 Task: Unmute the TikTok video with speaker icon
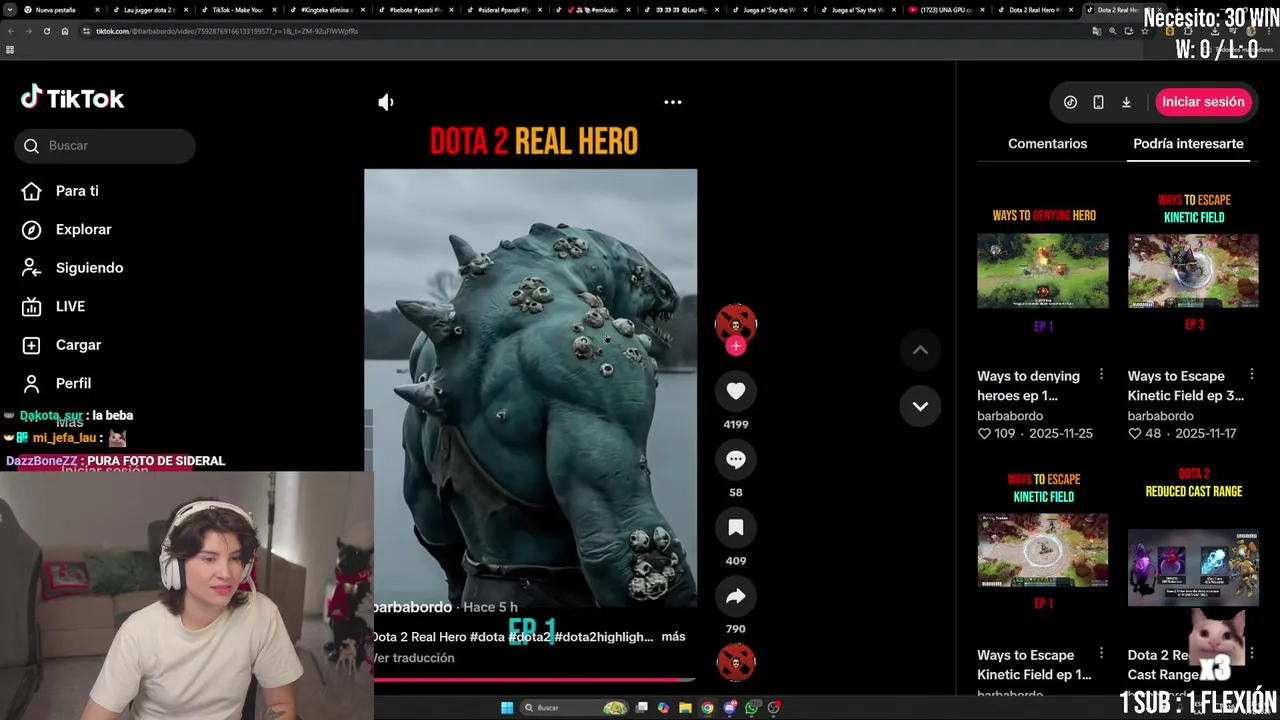coord(386,102)
